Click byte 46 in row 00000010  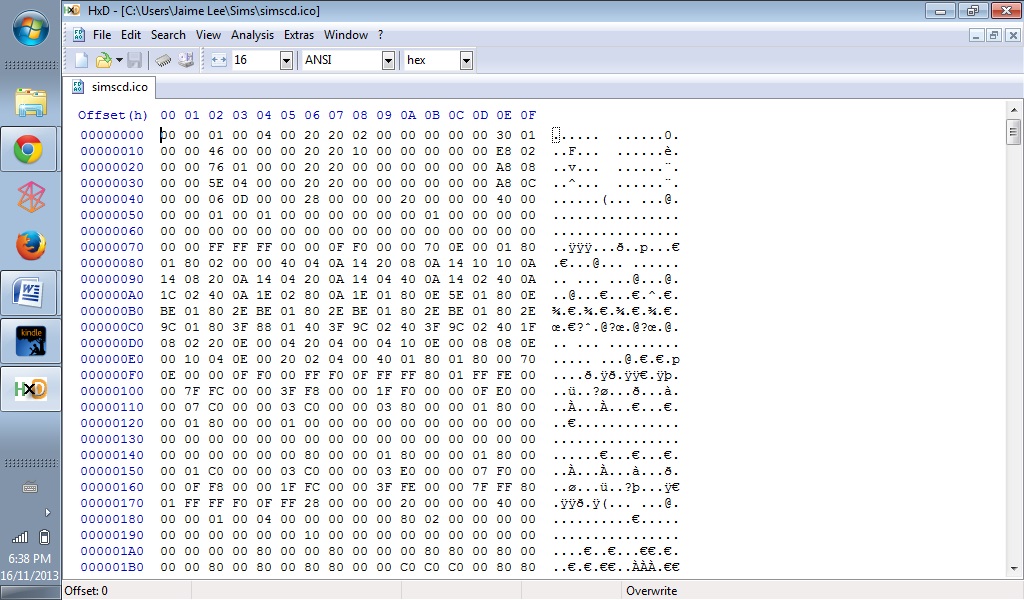(x=216, y=151)
